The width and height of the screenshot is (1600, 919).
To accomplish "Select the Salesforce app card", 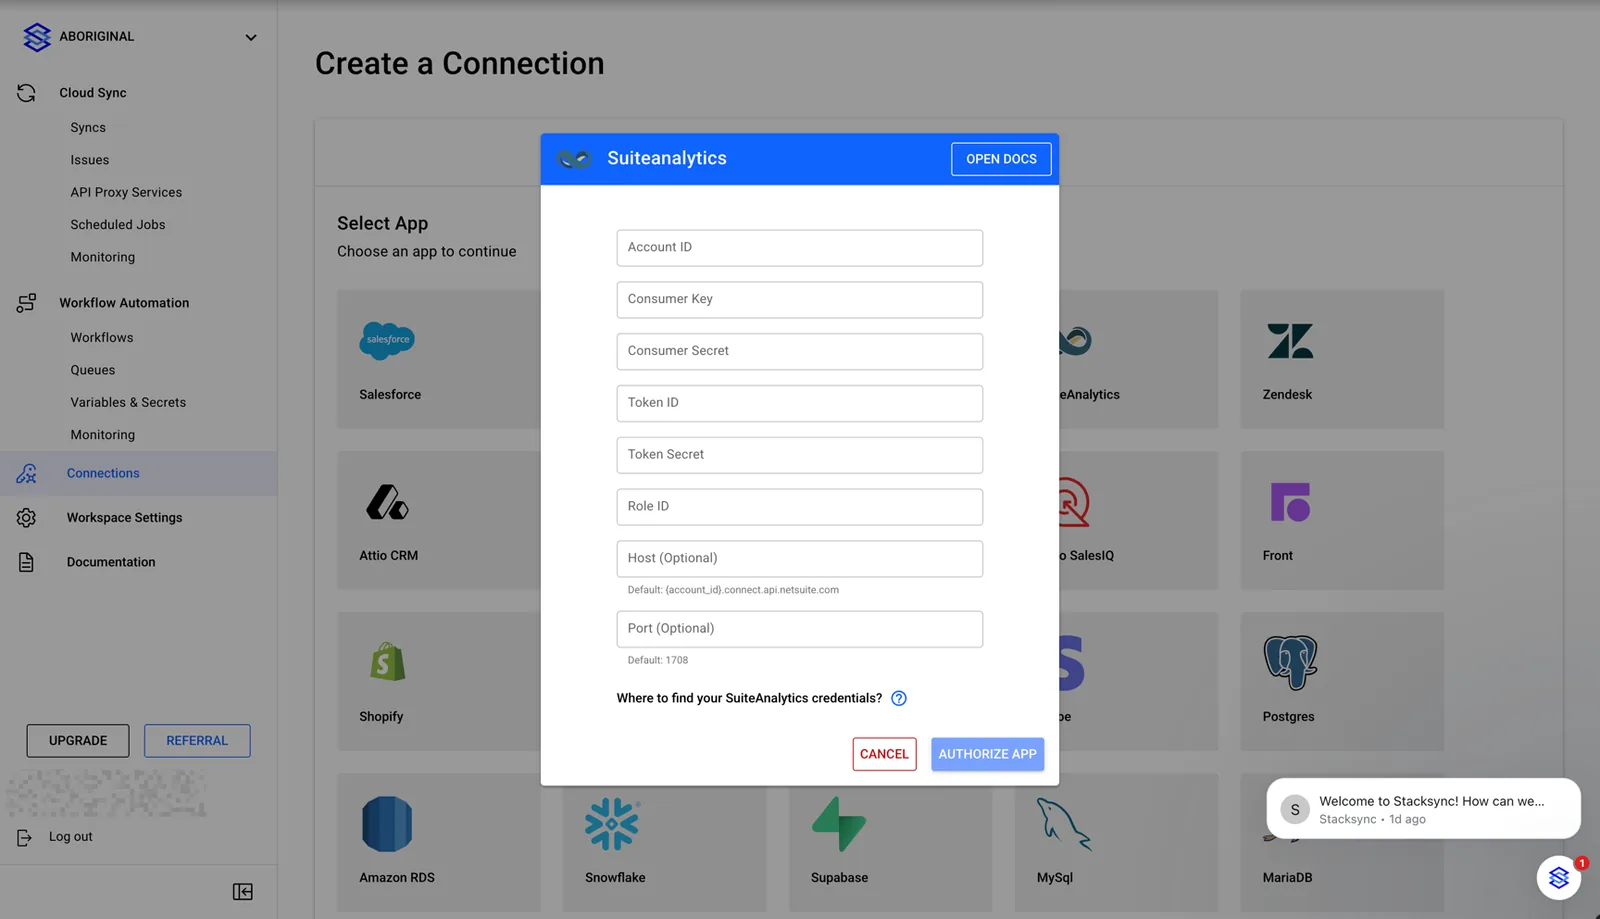I will click(x=438, y=359).
